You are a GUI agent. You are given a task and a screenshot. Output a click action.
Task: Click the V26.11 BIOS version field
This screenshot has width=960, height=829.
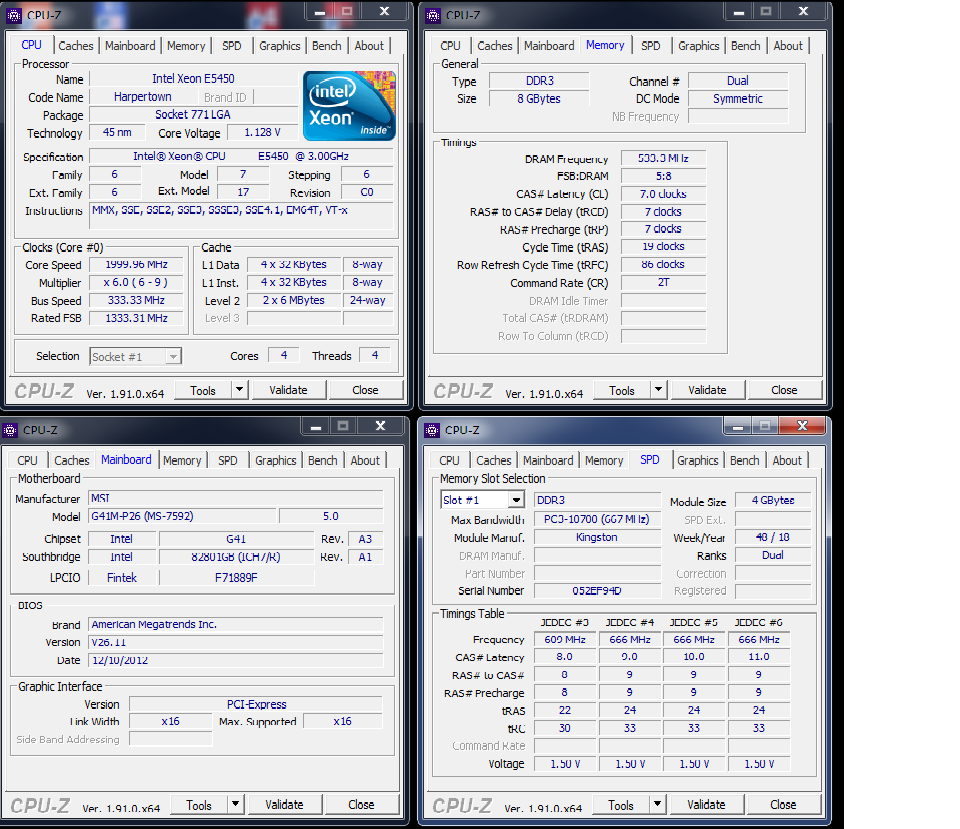pyautogui.click(x=236, y=642)
